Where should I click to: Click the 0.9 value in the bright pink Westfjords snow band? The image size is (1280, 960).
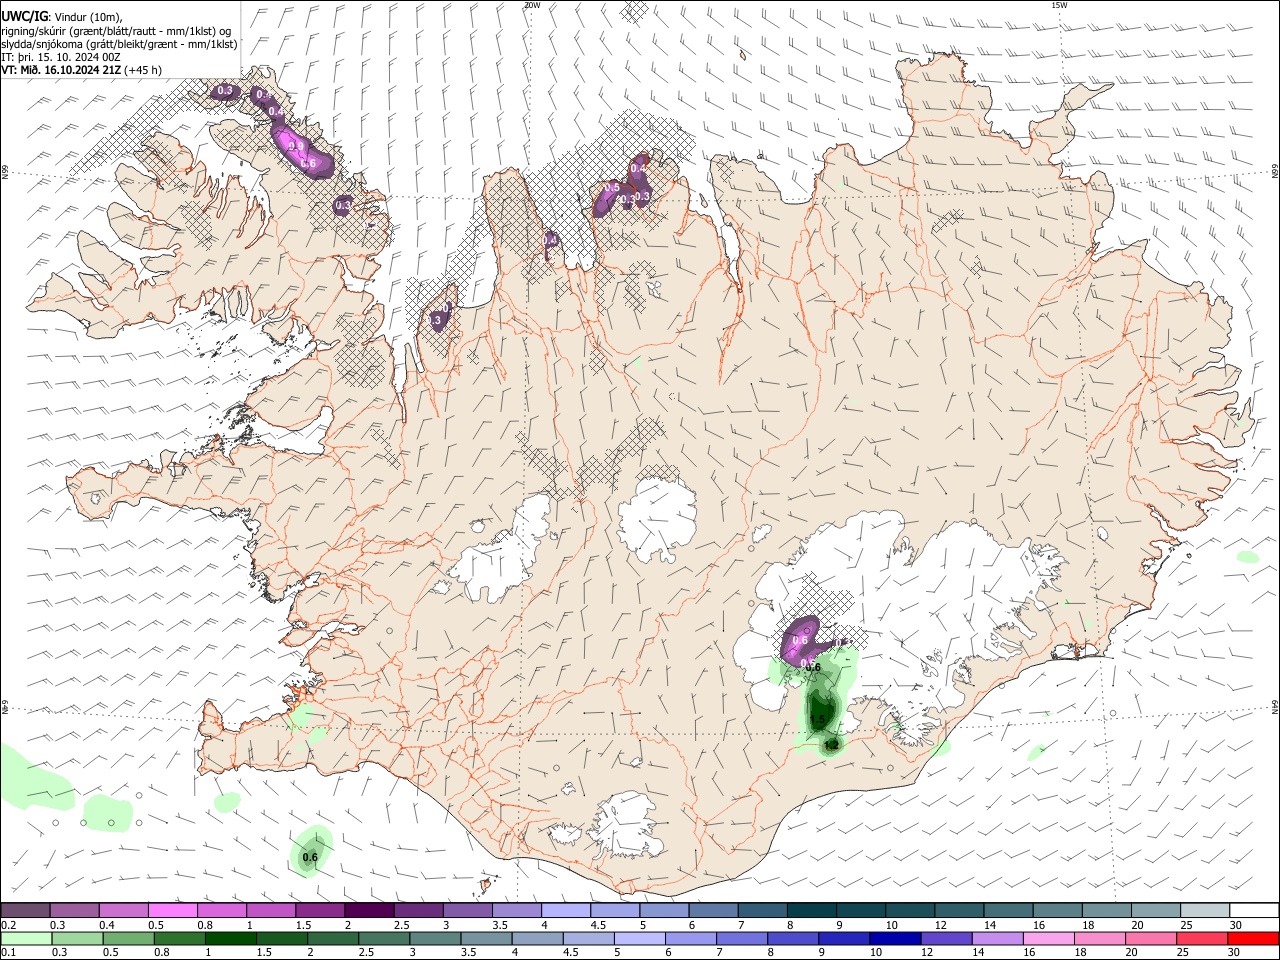click(x=296, y=146)
